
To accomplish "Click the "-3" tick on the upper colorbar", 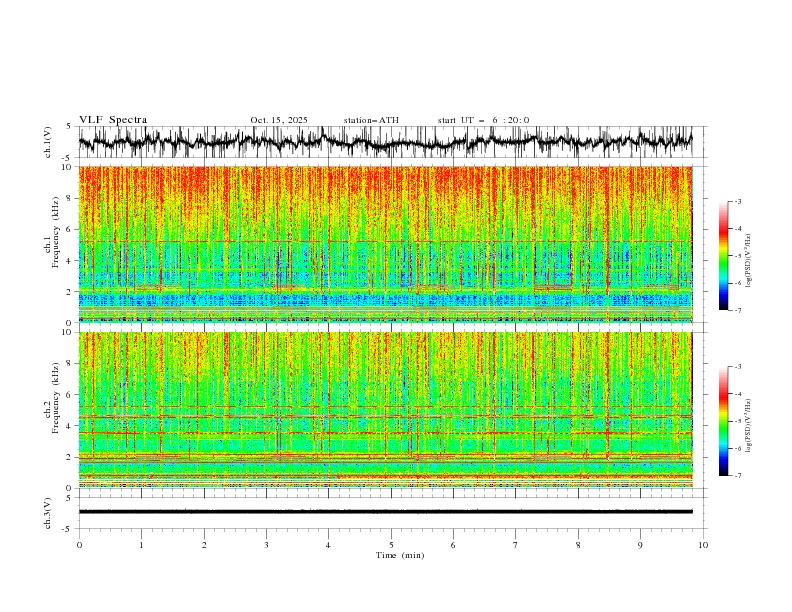I will point(737,201).
